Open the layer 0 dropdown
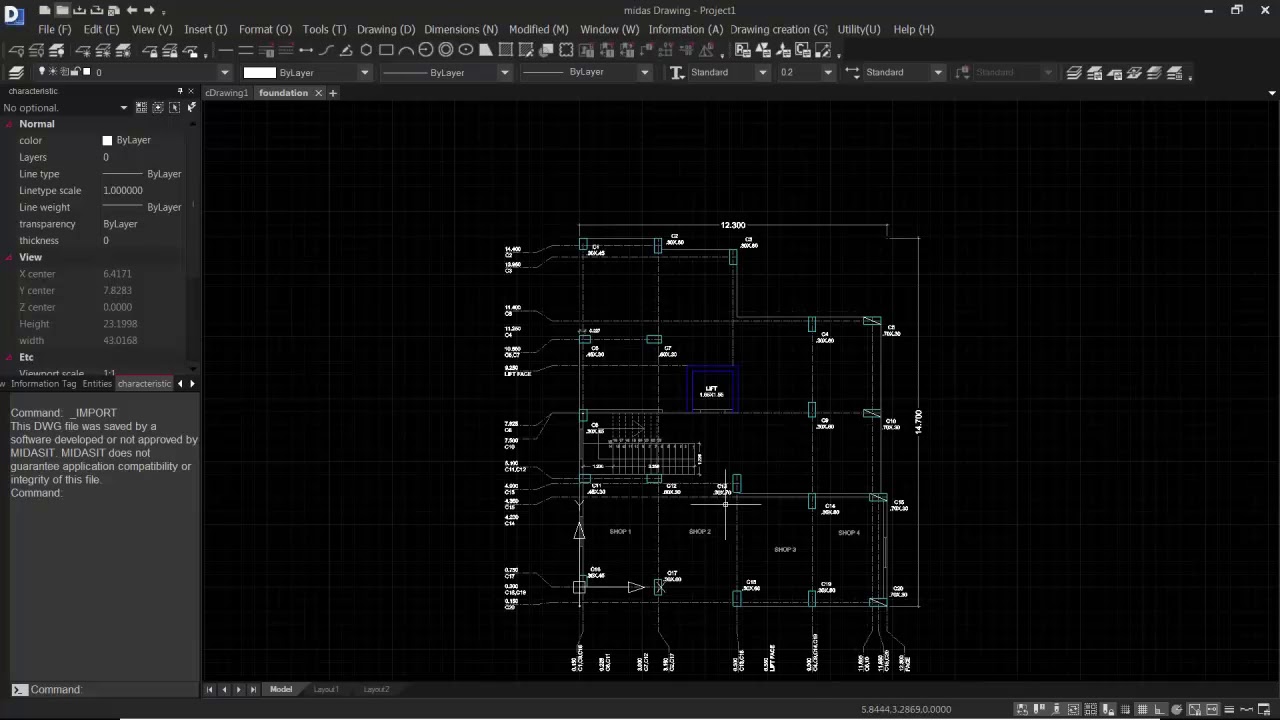The width and height of the screenshot is (1280, 720). [x=224, y=72]
